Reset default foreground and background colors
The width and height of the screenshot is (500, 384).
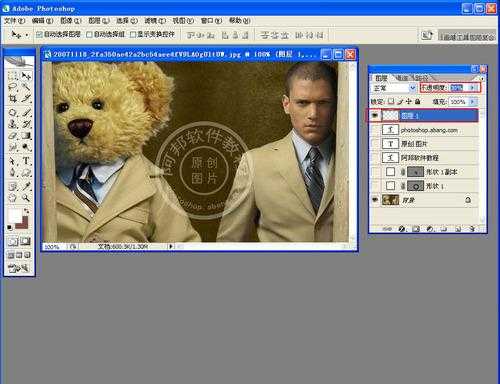tap(10, 228)
